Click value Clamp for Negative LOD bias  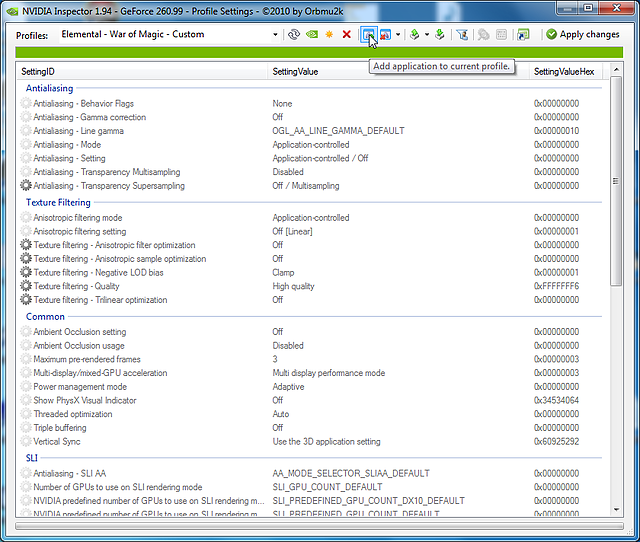[x=283, y=272]
